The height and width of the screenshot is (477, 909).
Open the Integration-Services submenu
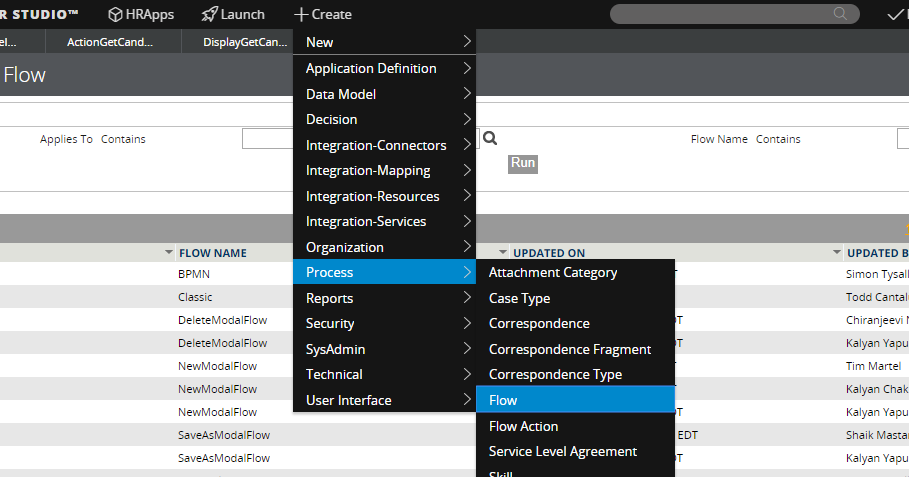tap(384, 221)
